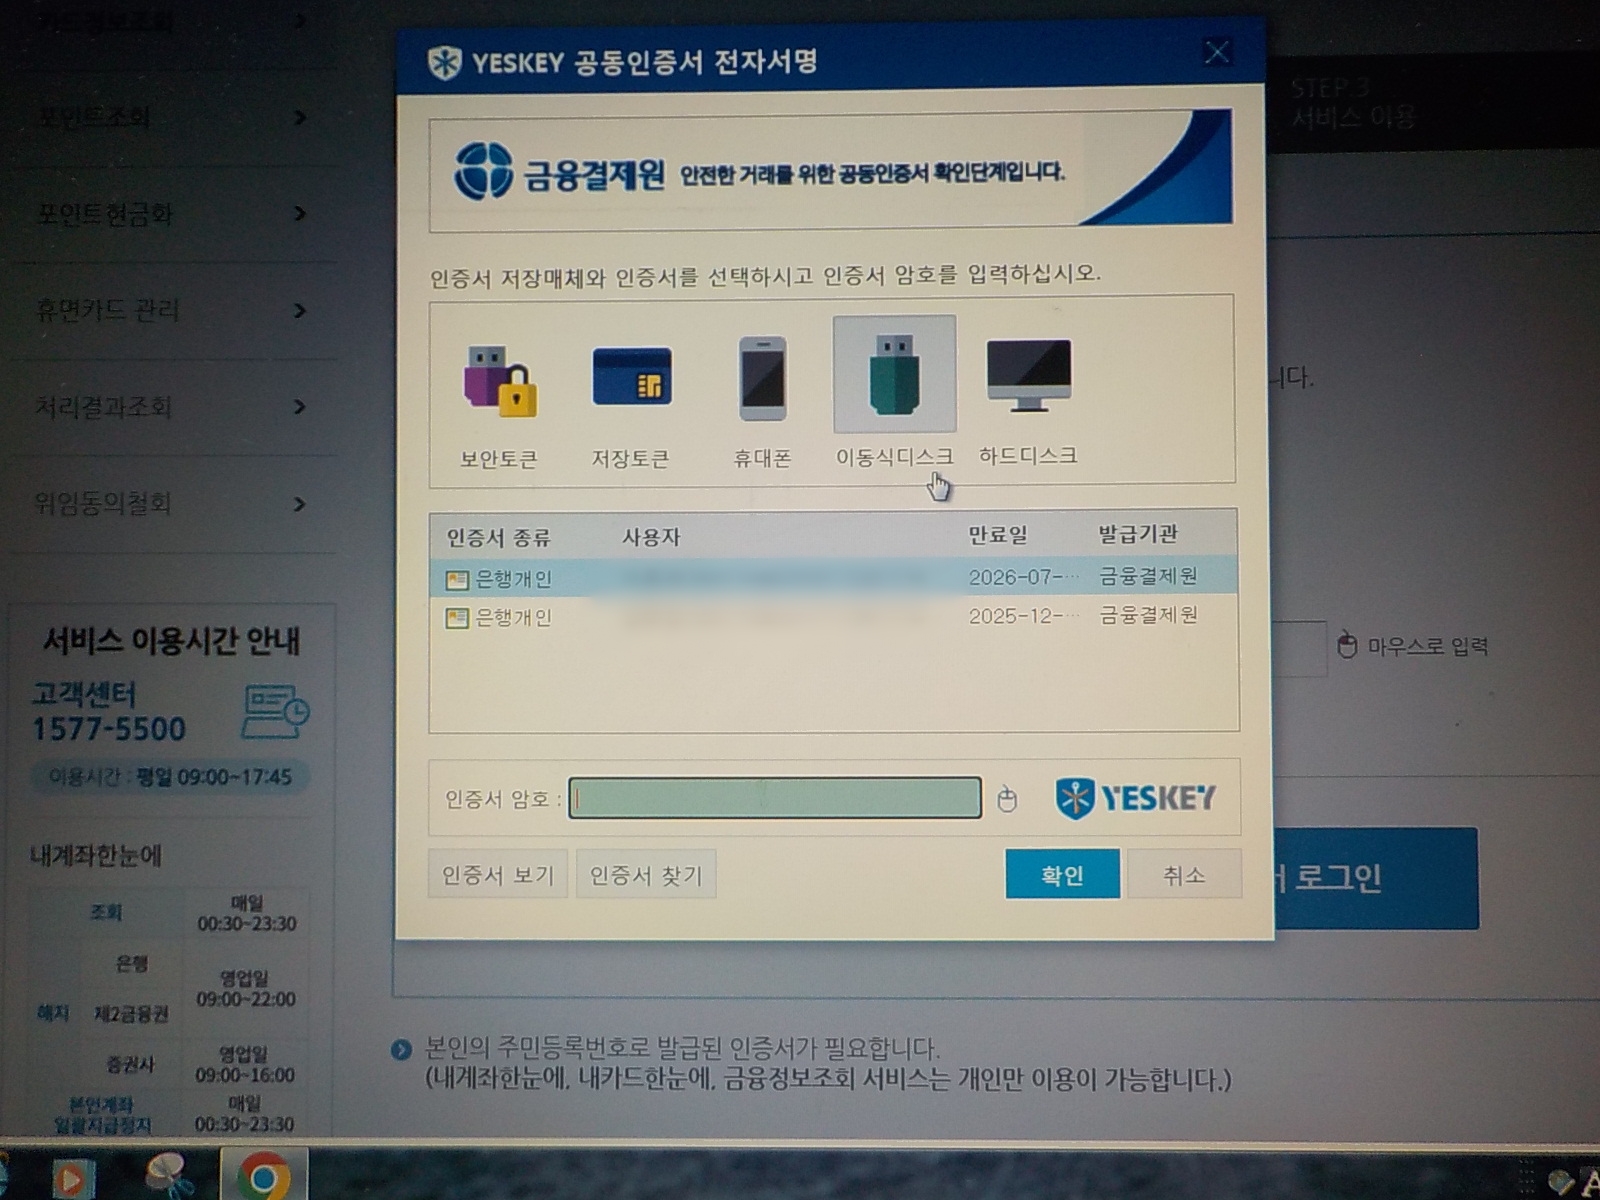Screen dimensions: 1600x1200
Task: Open the taskbar icon left of Chrome
Action: [x=169, y=1175]
